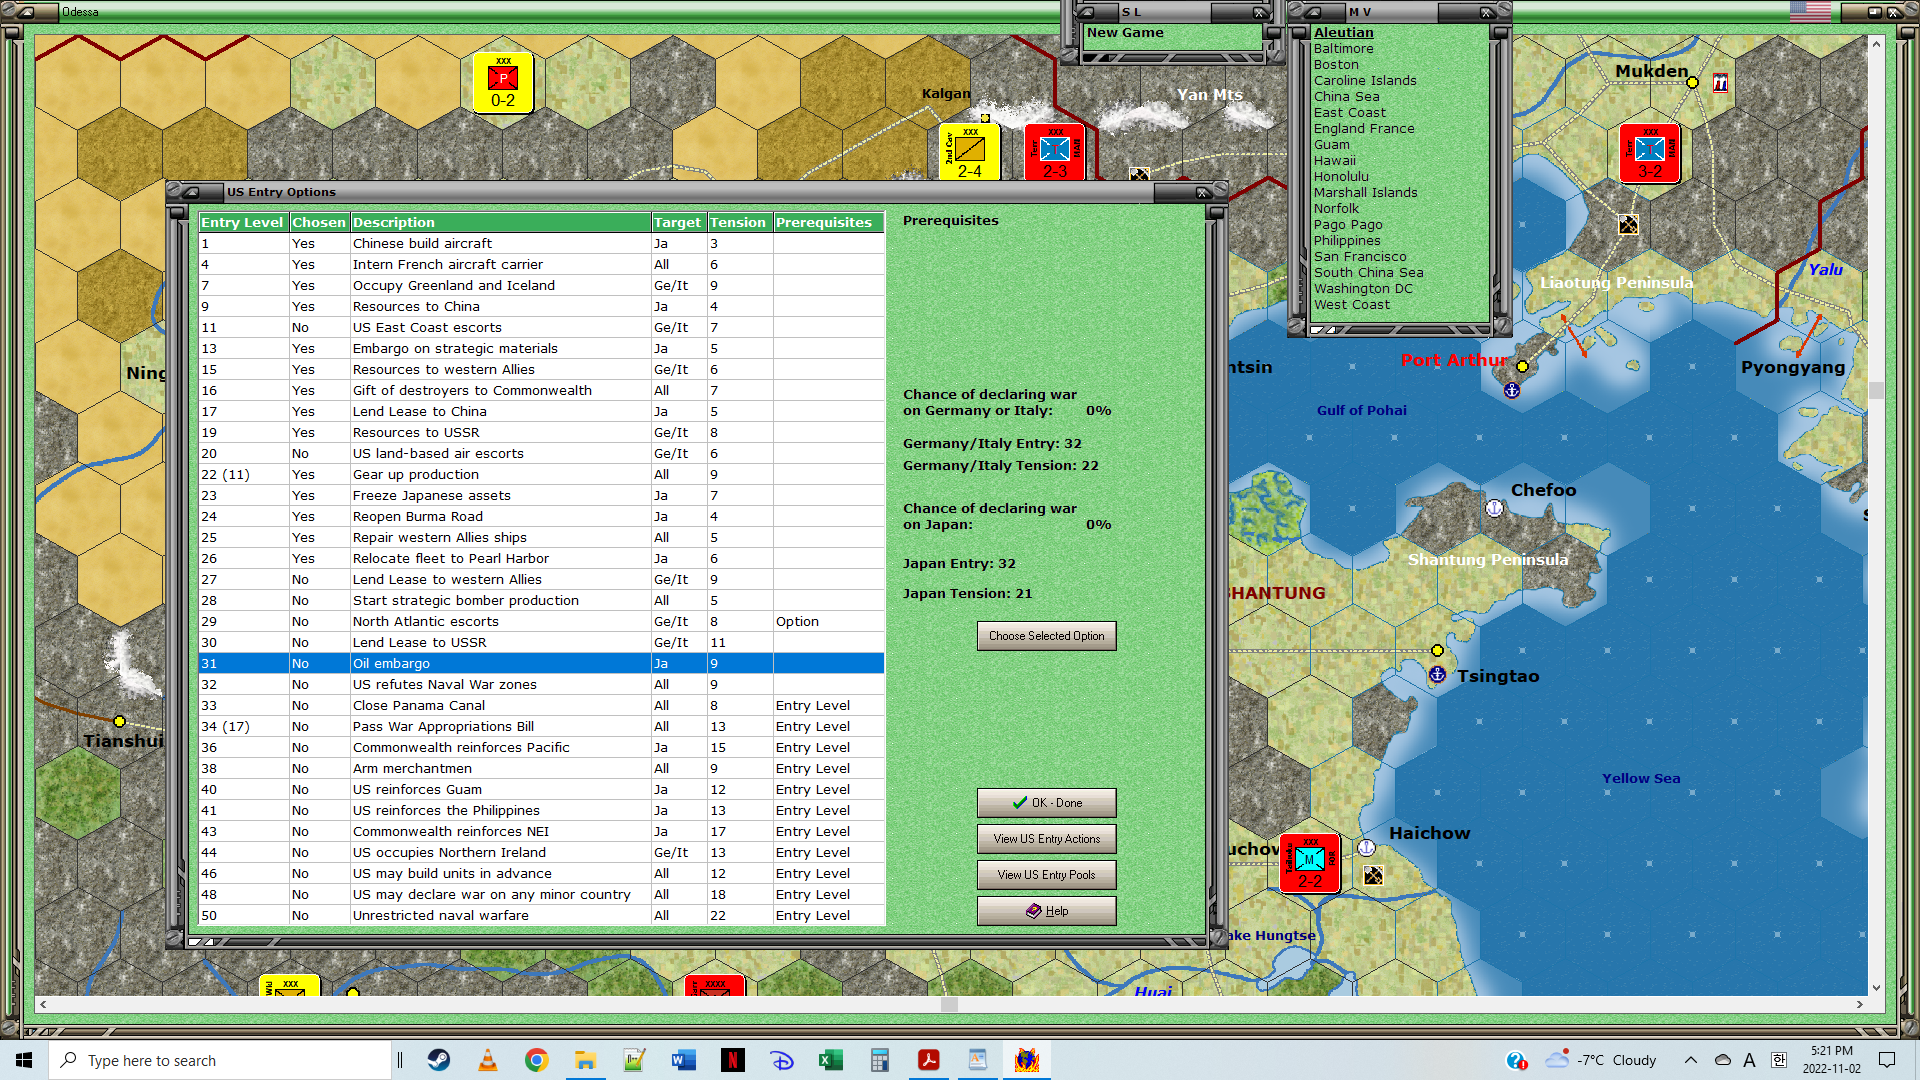Screen dimensions: 1920x1080
Task: Show hidden system tray icons
Action: point(1691,1060)
